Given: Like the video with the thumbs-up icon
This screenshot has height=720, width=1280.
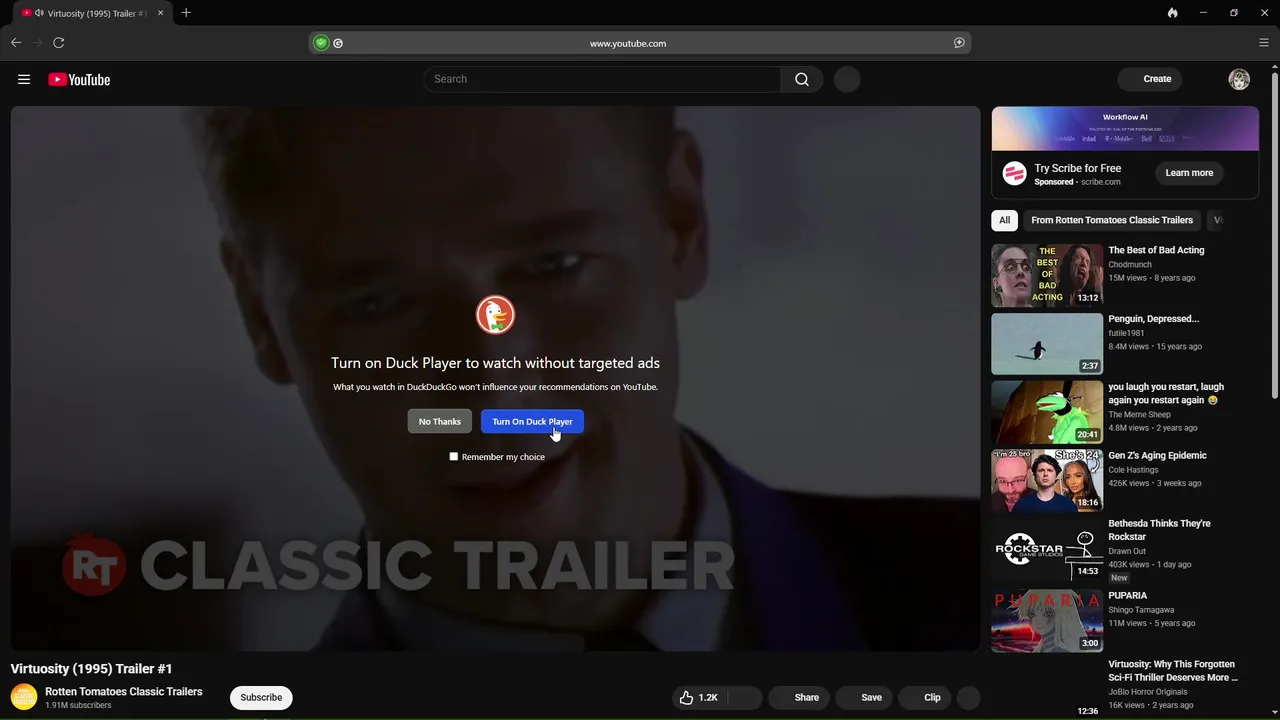Looking at the screenshot, I should coord(687,698).
